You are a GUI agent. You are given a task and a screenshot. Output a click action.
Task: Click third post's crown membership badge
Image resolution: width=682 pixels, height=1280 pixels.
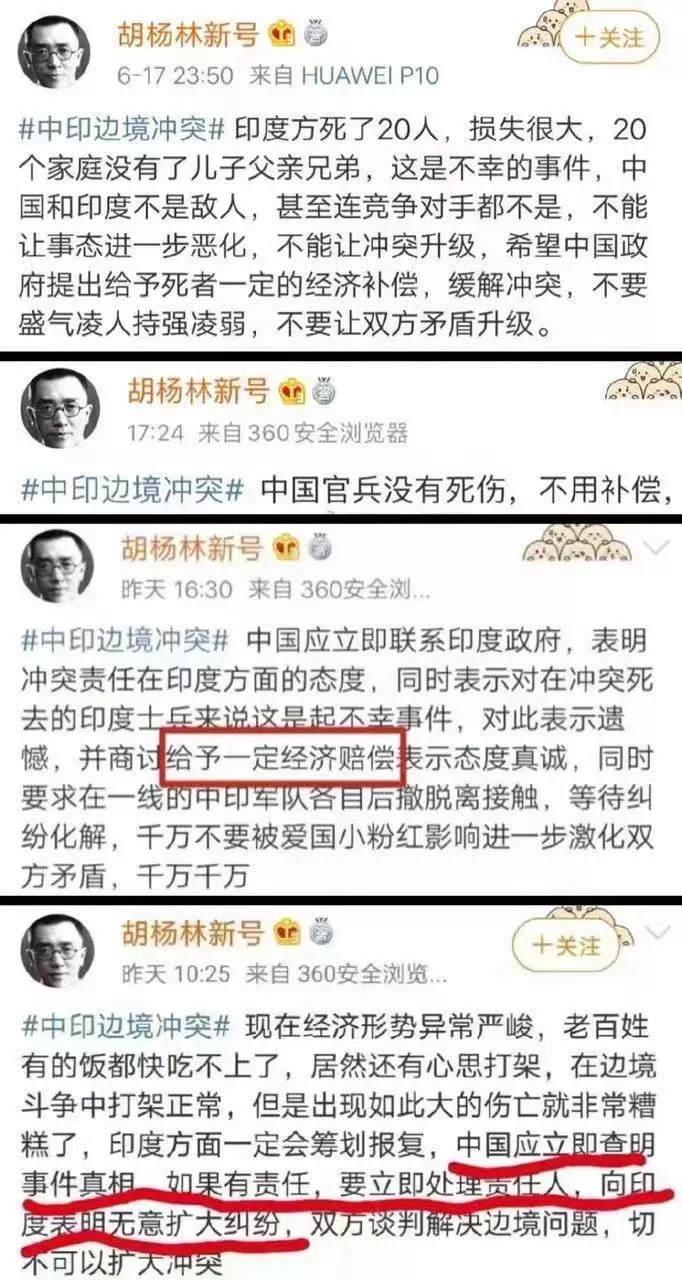[287, 547]
